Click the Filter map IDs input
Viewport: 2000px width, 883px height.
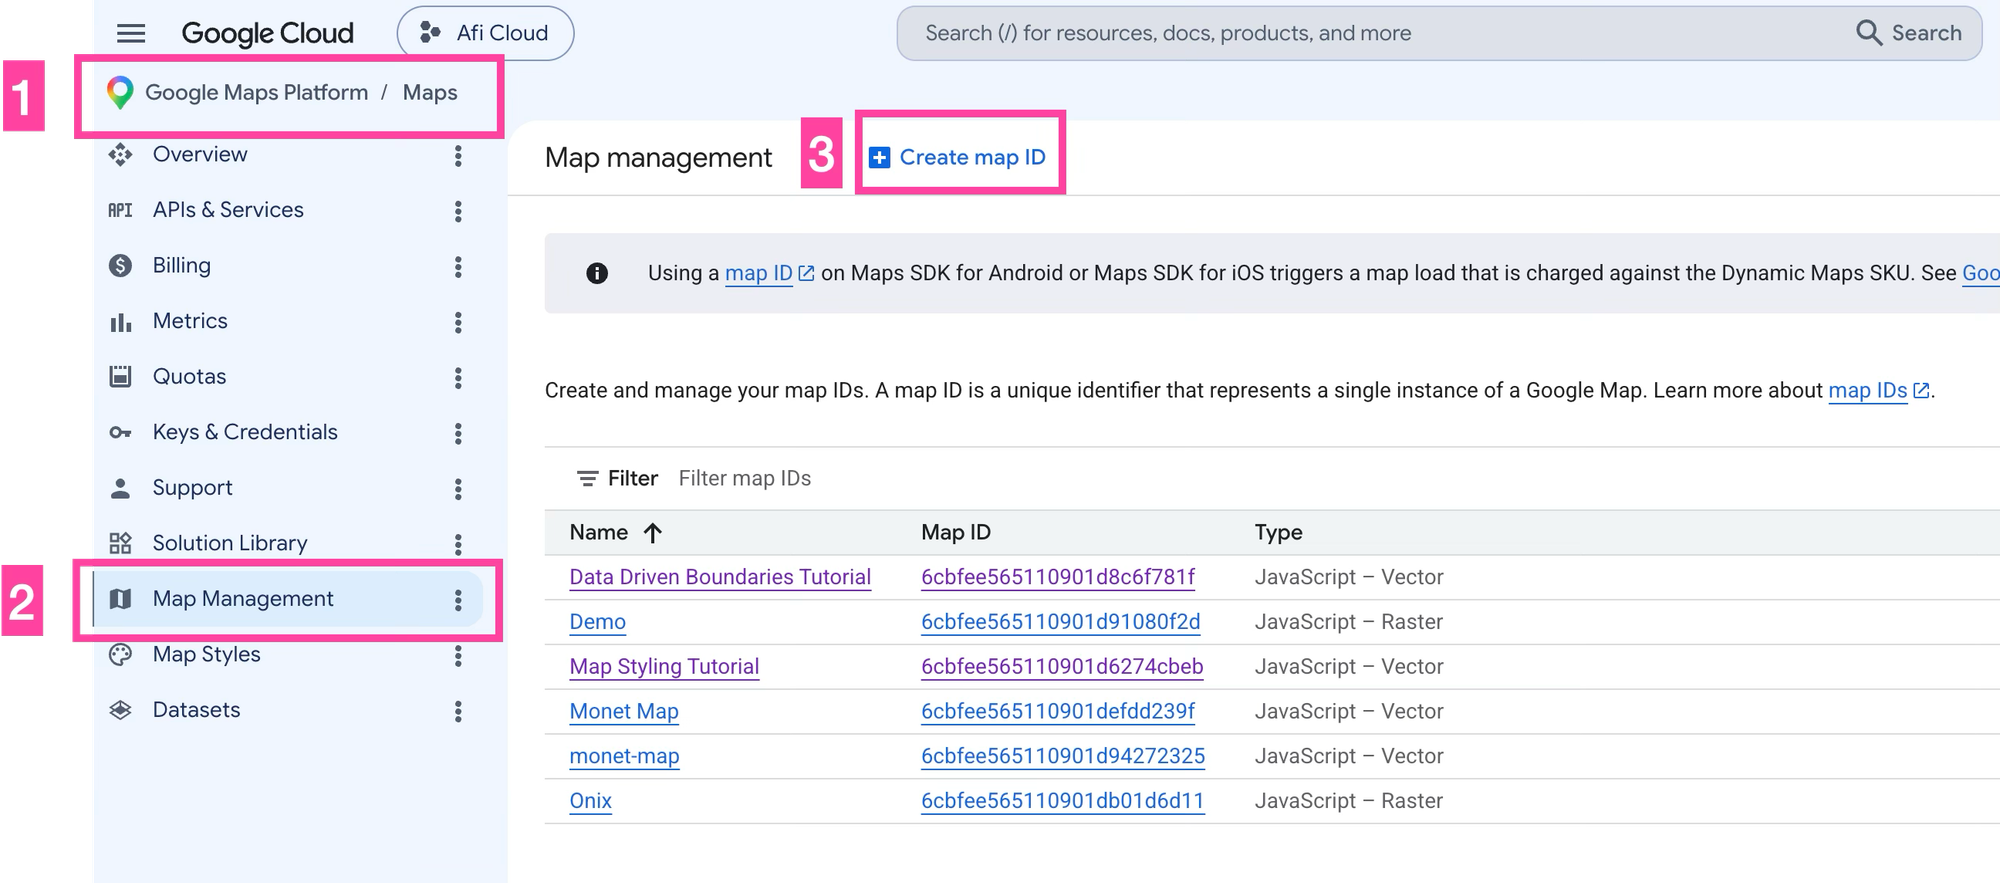[x=745, y=478]
